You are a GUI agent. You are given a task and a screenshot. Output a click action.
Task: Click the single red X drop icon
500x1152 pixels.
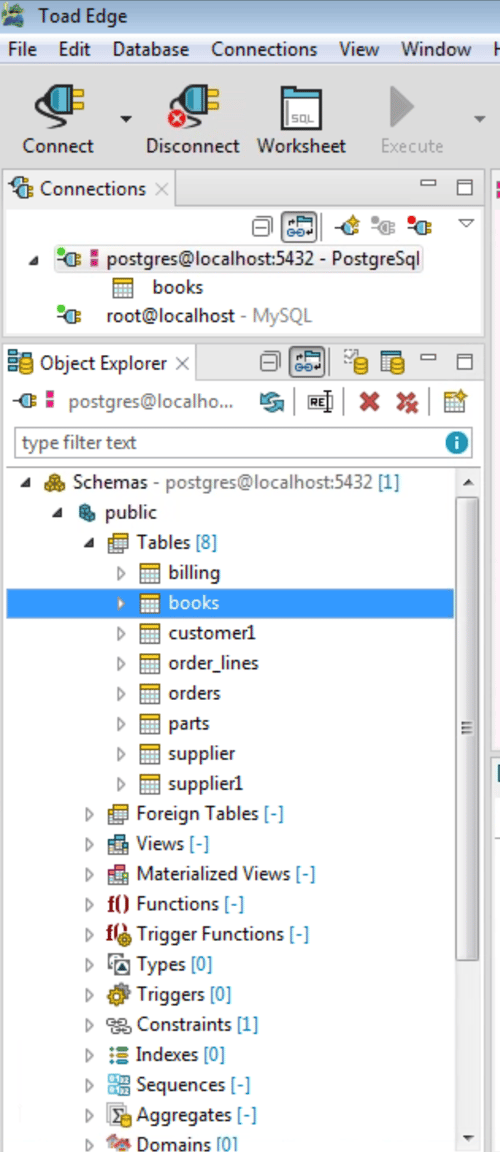pos(369,402)
